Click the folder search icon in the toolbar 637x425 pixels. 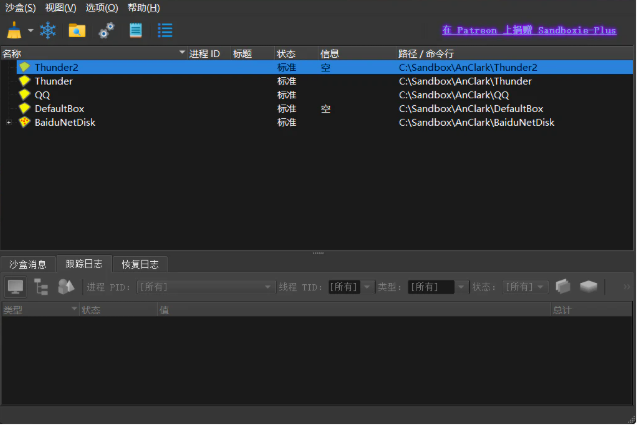77,30
